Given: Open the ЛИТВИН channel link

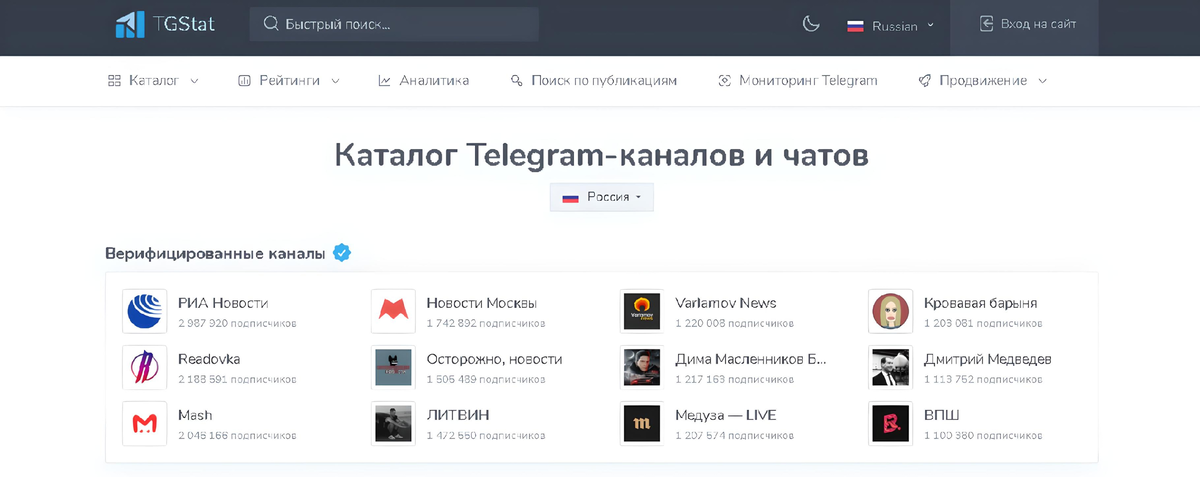Looking at the screenshot, I should [x=460, y=415].
